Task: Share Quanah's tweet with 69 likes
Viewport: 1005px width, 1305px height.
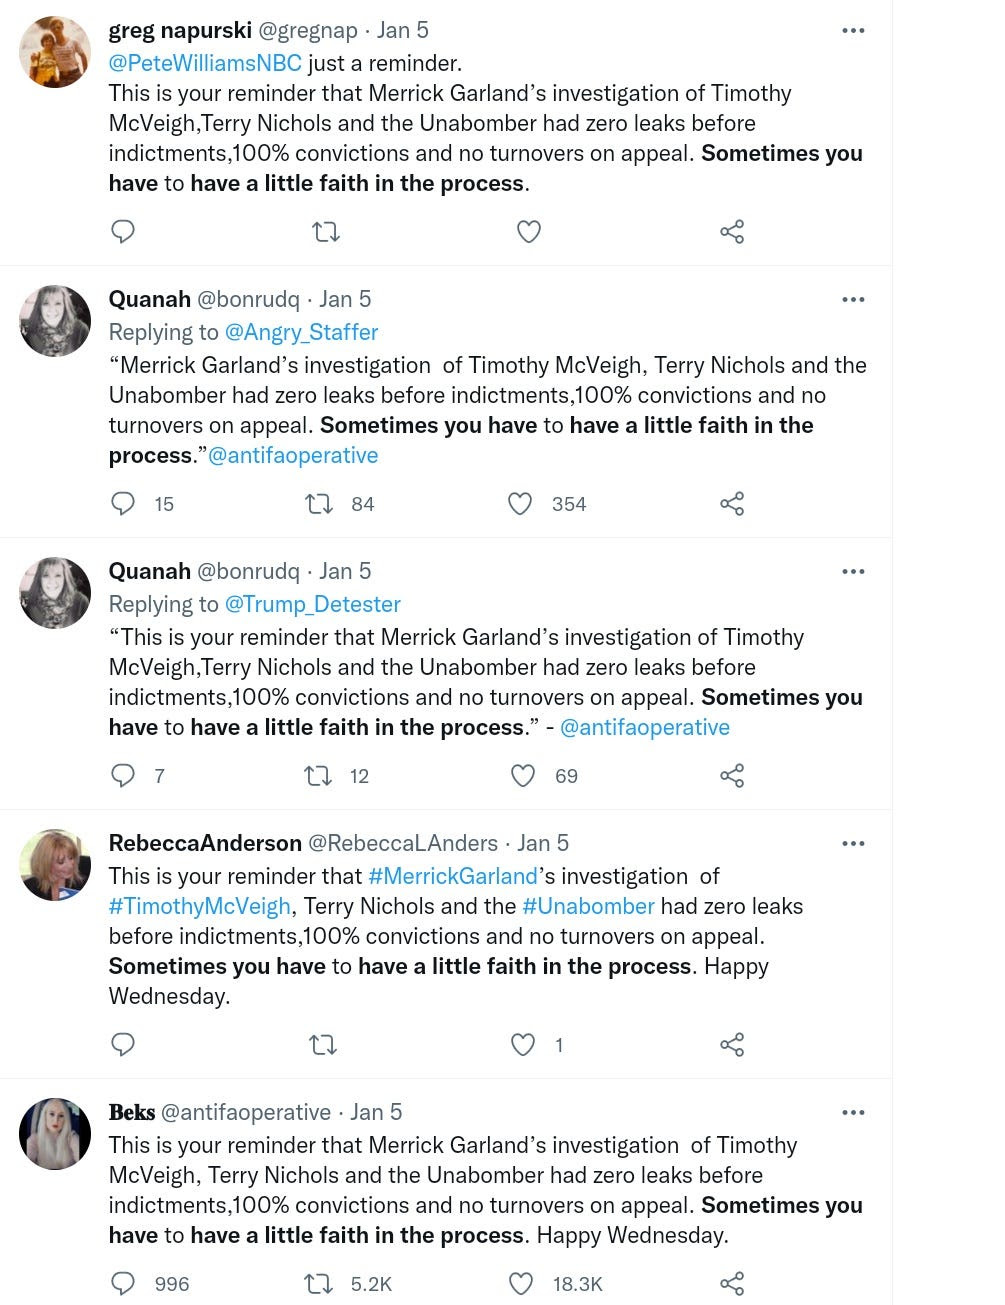Action: 732,775
